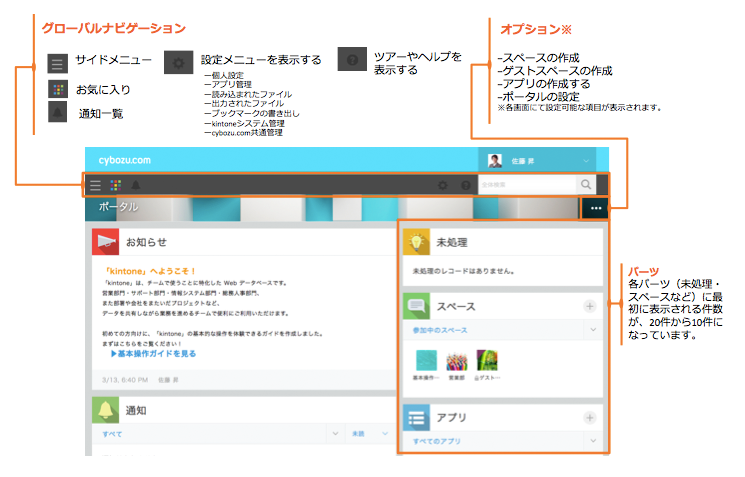Open the 未読 notification filter dropdown
Image resolution: width=745 pixels, height=477 pixels.
384,435
